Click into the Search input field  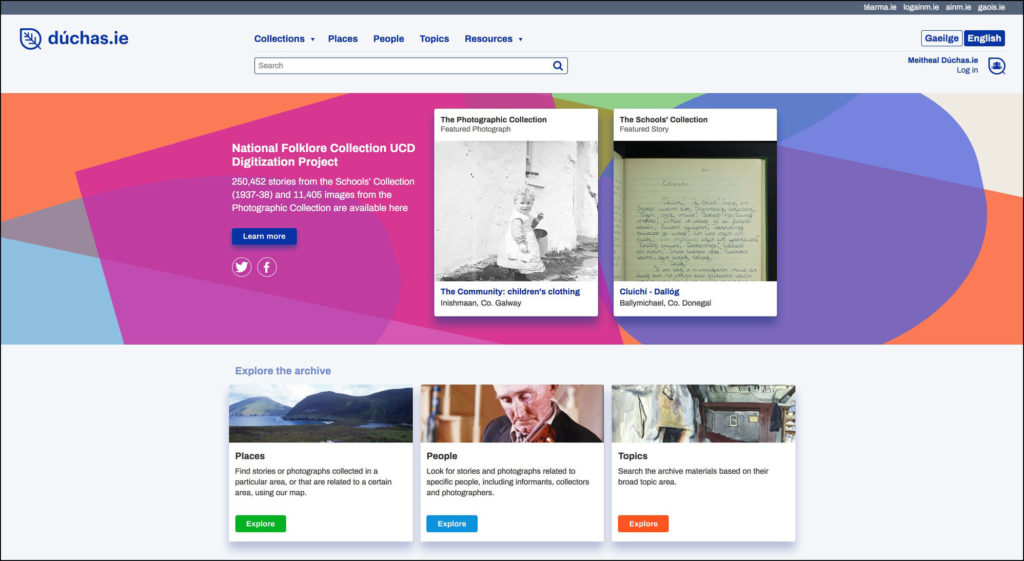(x=400, y=66)
